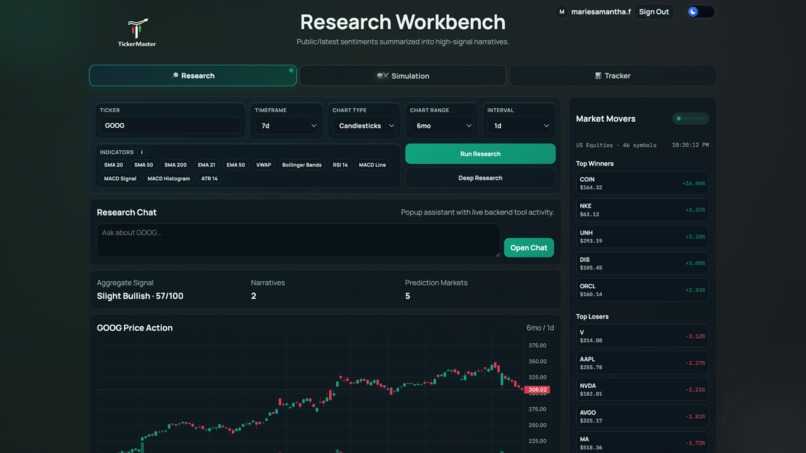Click the indicators info icon
The image size is (806, 453).
142,152
